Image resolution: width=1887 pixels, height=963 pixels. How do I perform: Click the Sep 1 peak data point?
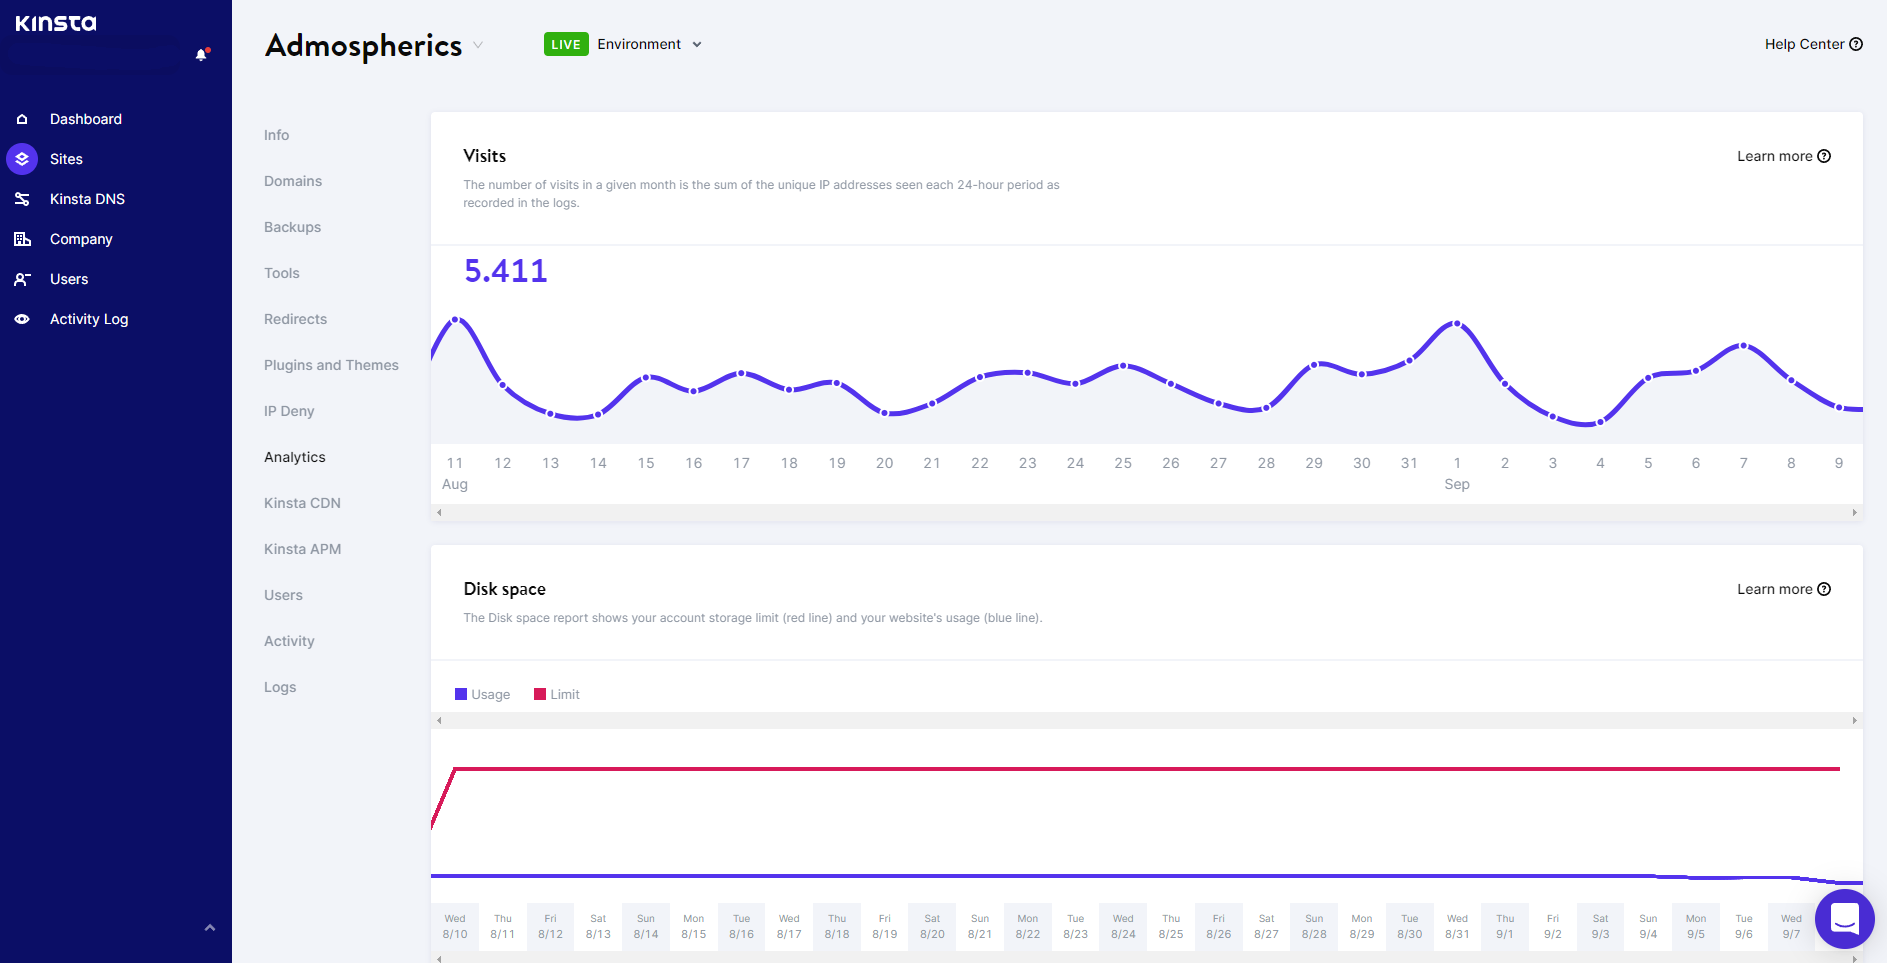(1457, 324)
